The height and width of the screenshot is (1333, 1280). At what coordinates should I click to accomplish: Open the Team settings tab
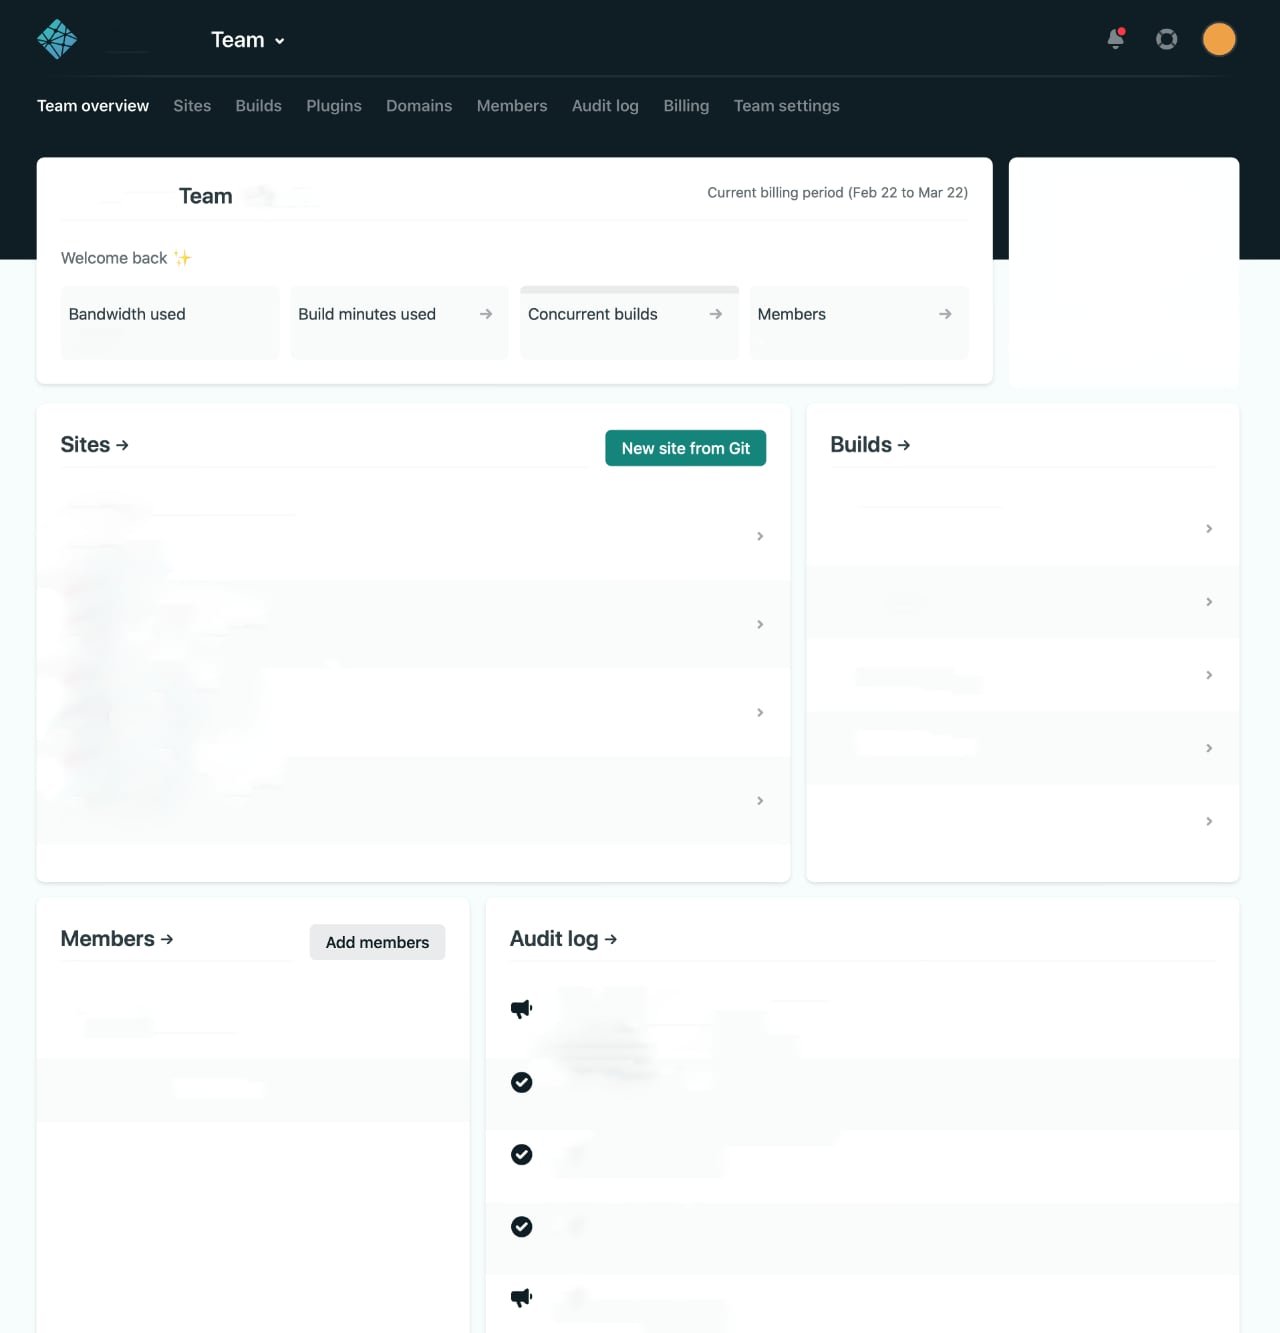click(786, 106)
